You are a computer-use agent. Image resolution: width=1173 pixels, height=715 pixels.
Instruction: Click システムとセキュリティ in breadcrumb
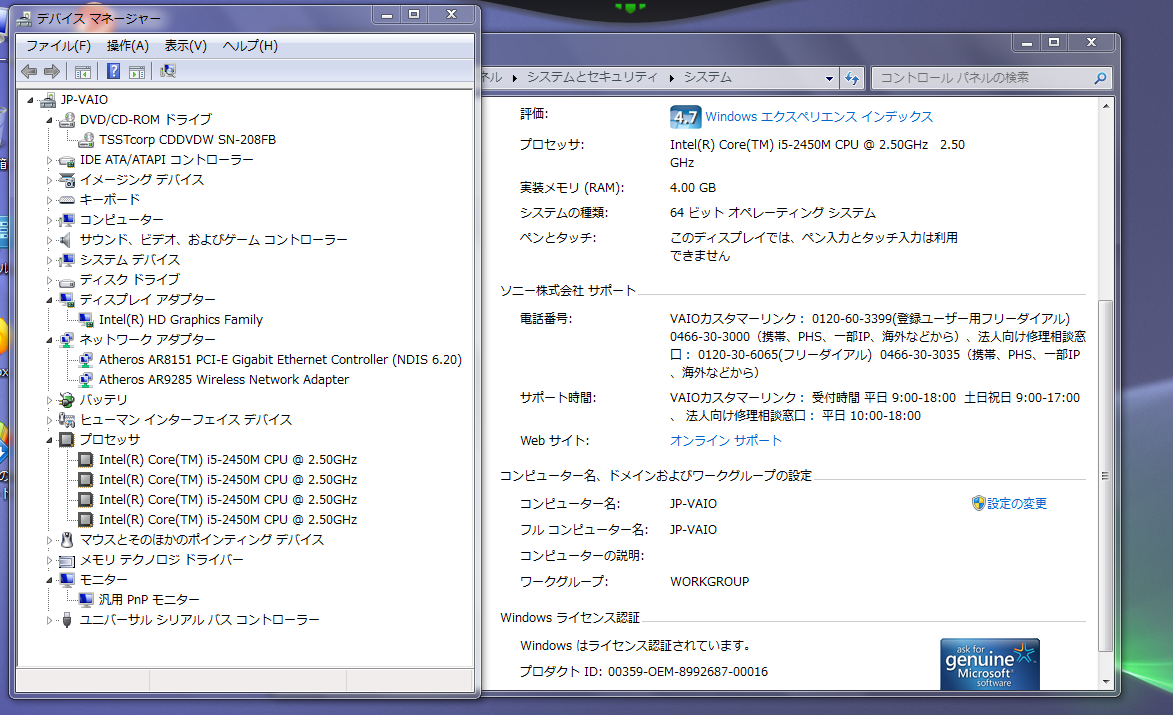point(592,77)
